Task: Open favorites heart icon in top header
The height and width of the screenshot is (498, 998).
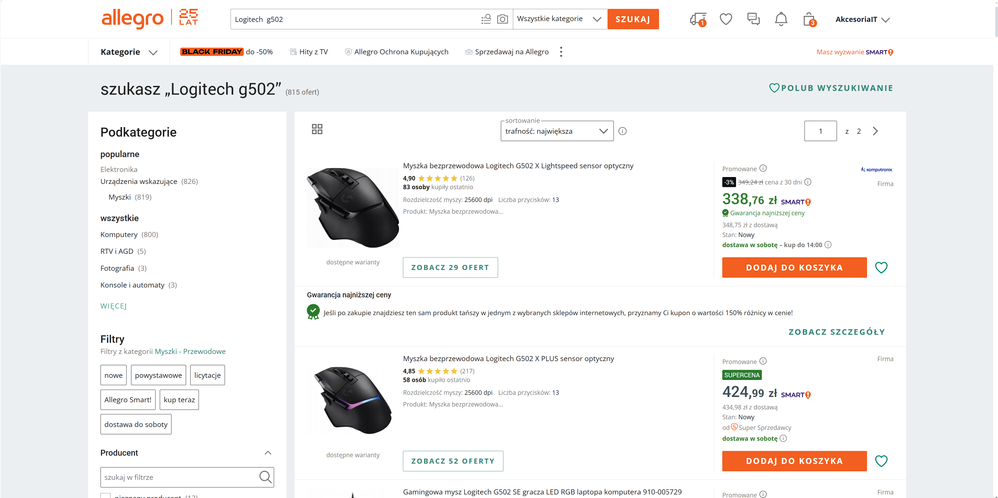Action: coord(726,19)
